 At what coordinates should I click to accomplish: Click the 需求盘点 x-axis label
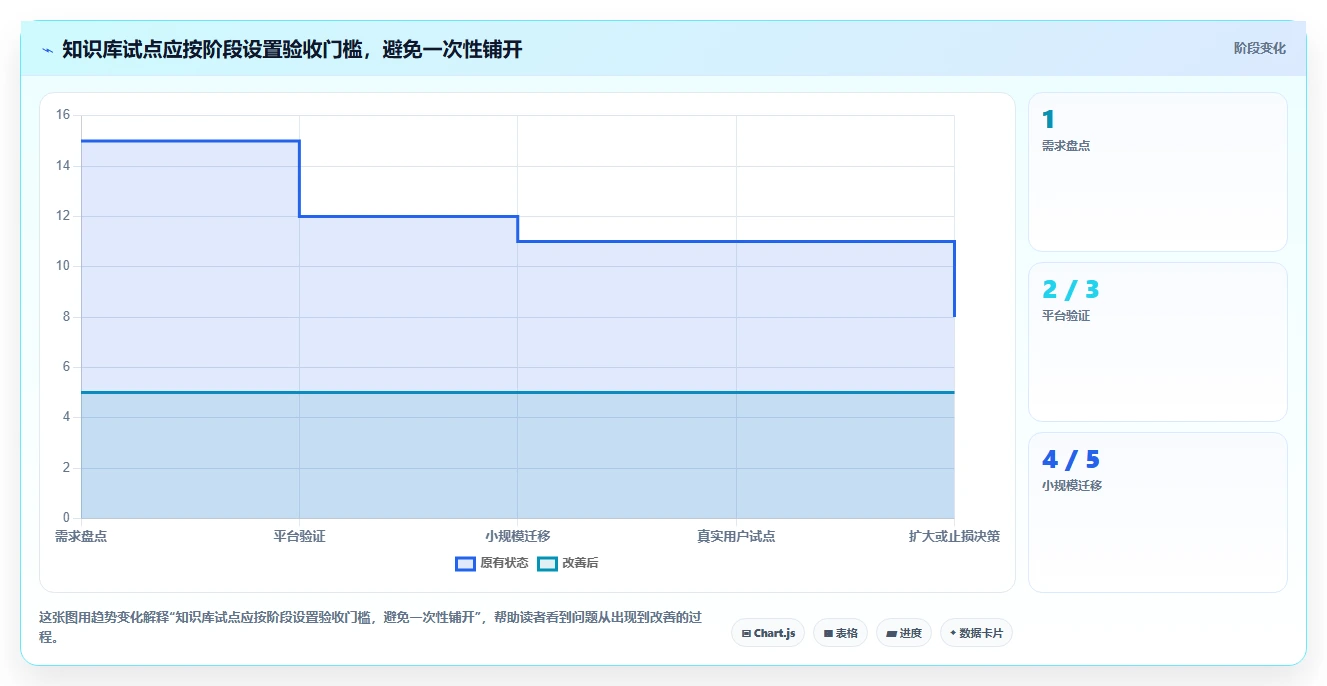(x=81, y=536)
